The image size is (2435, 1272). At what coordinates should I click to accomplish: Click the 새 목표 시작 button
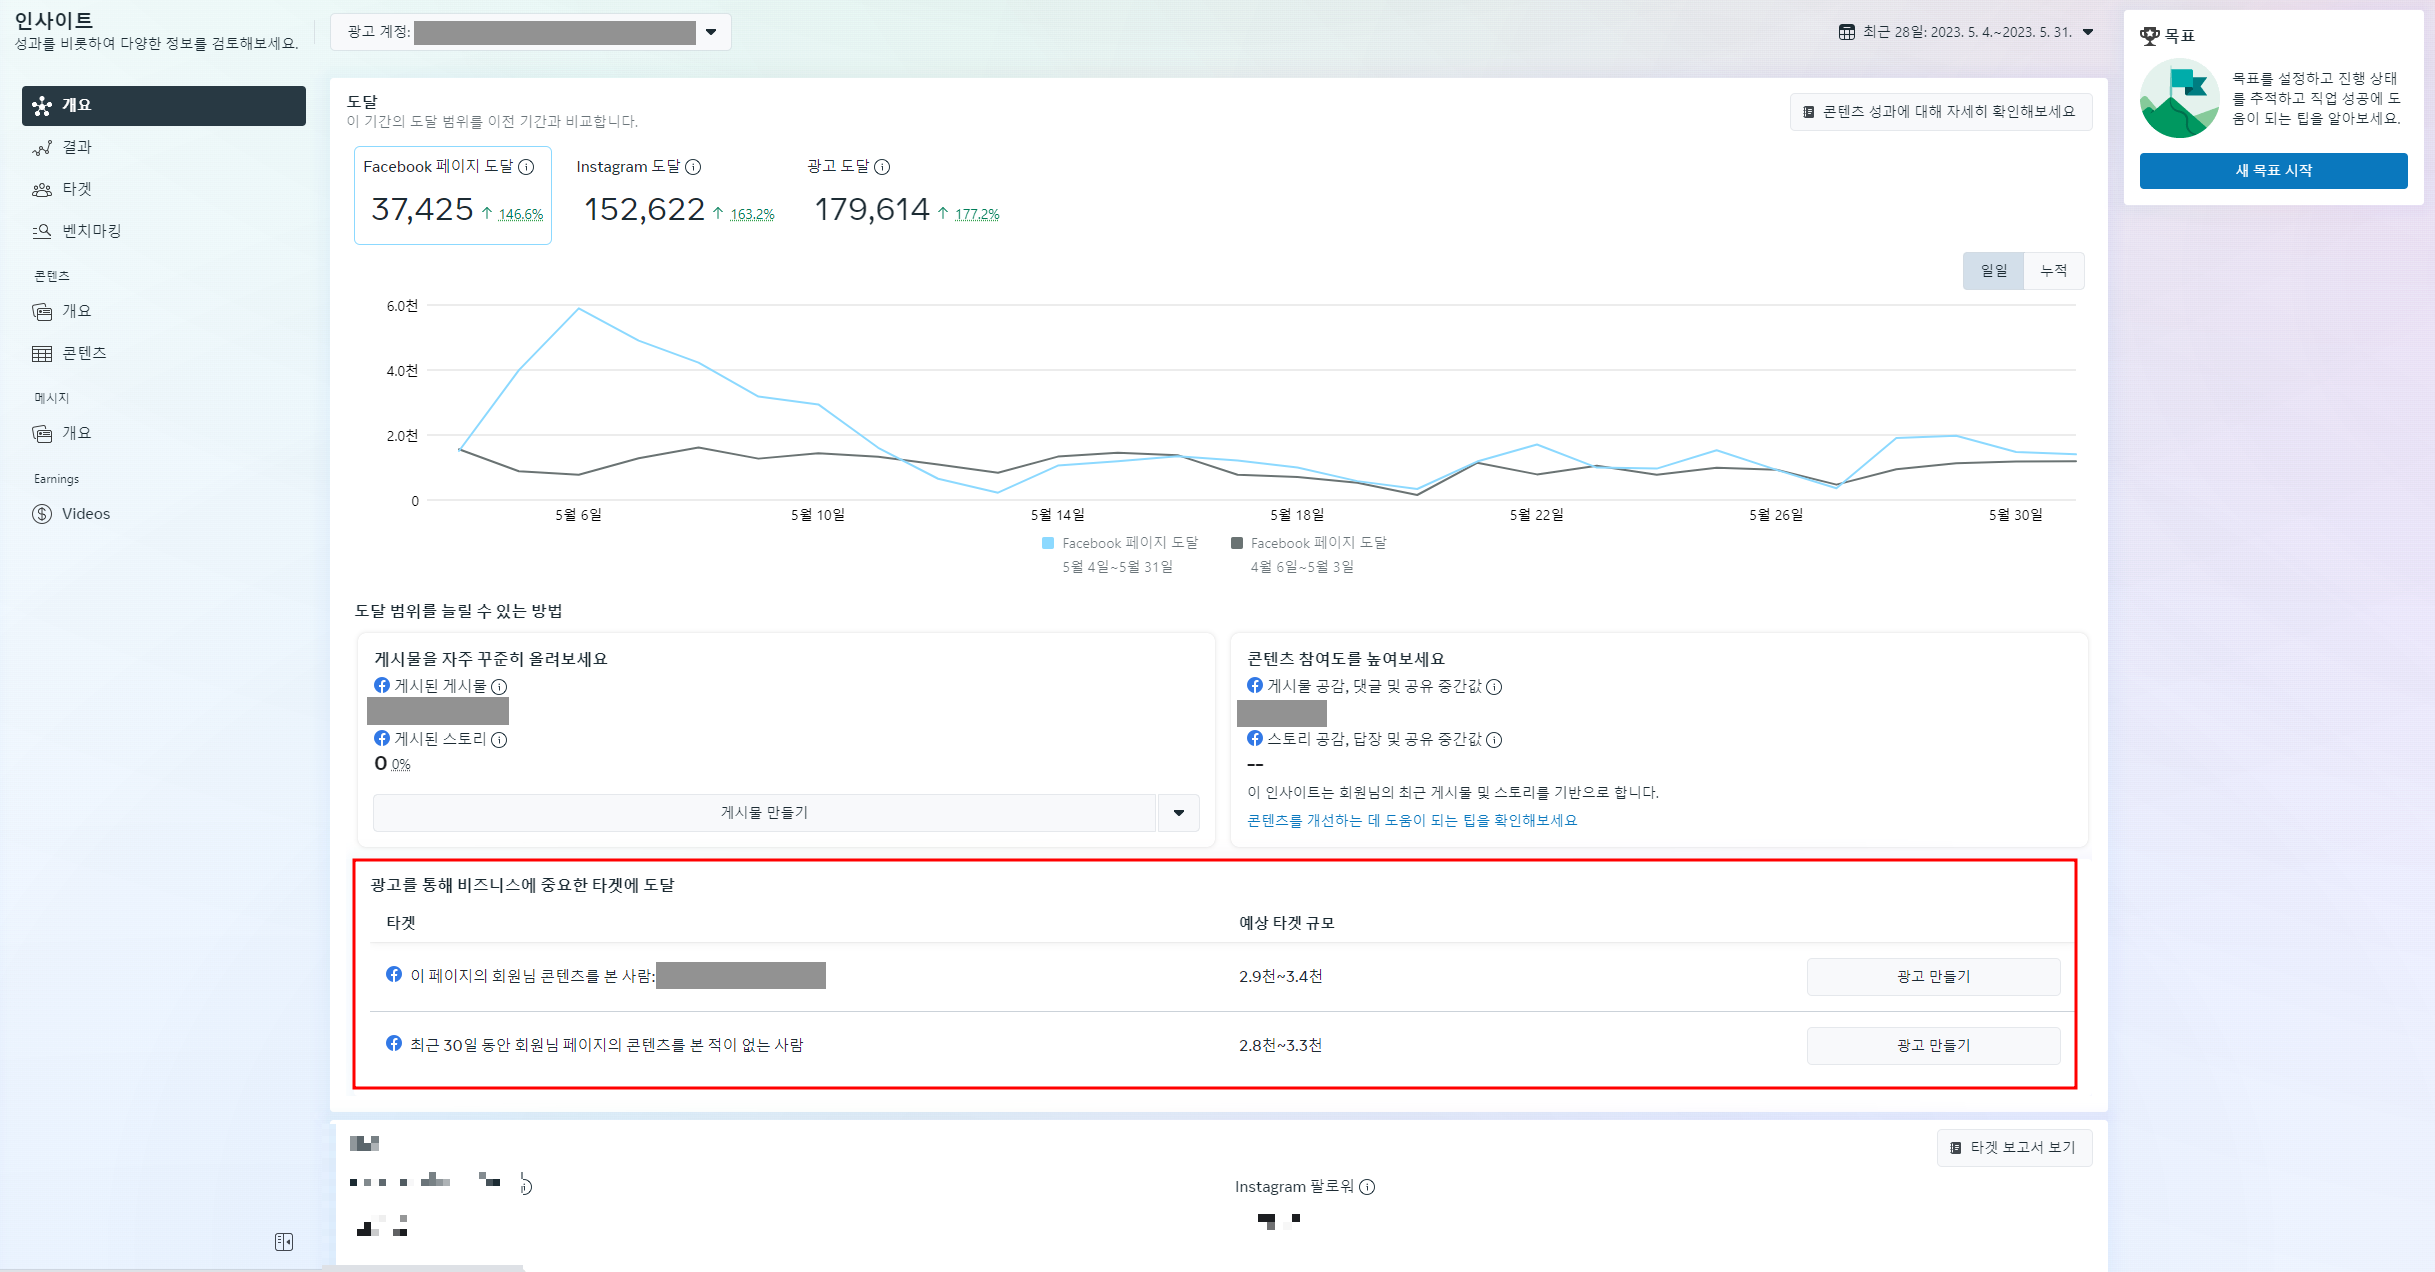coord(2273,171)
